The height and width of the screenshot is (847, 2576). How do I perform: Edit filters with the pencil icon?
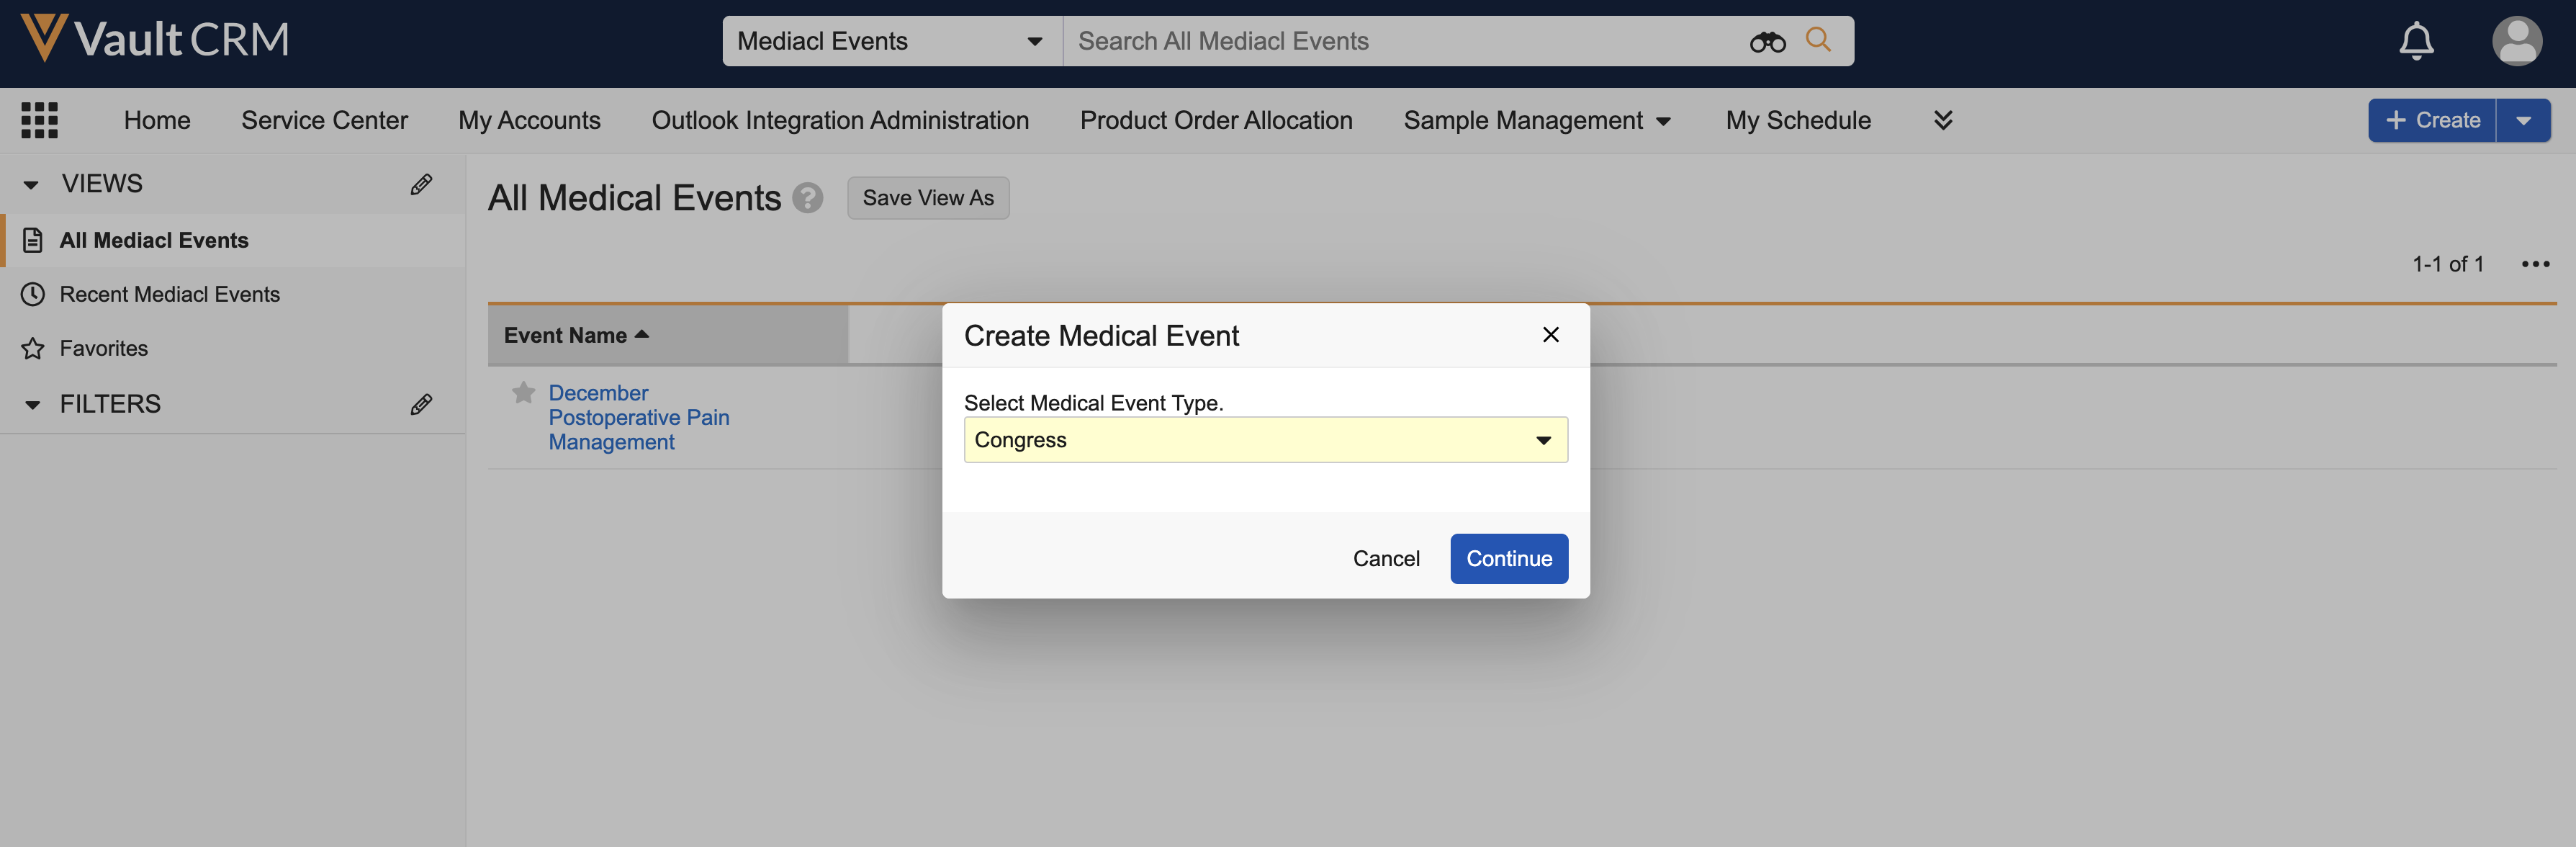[421, 404]
